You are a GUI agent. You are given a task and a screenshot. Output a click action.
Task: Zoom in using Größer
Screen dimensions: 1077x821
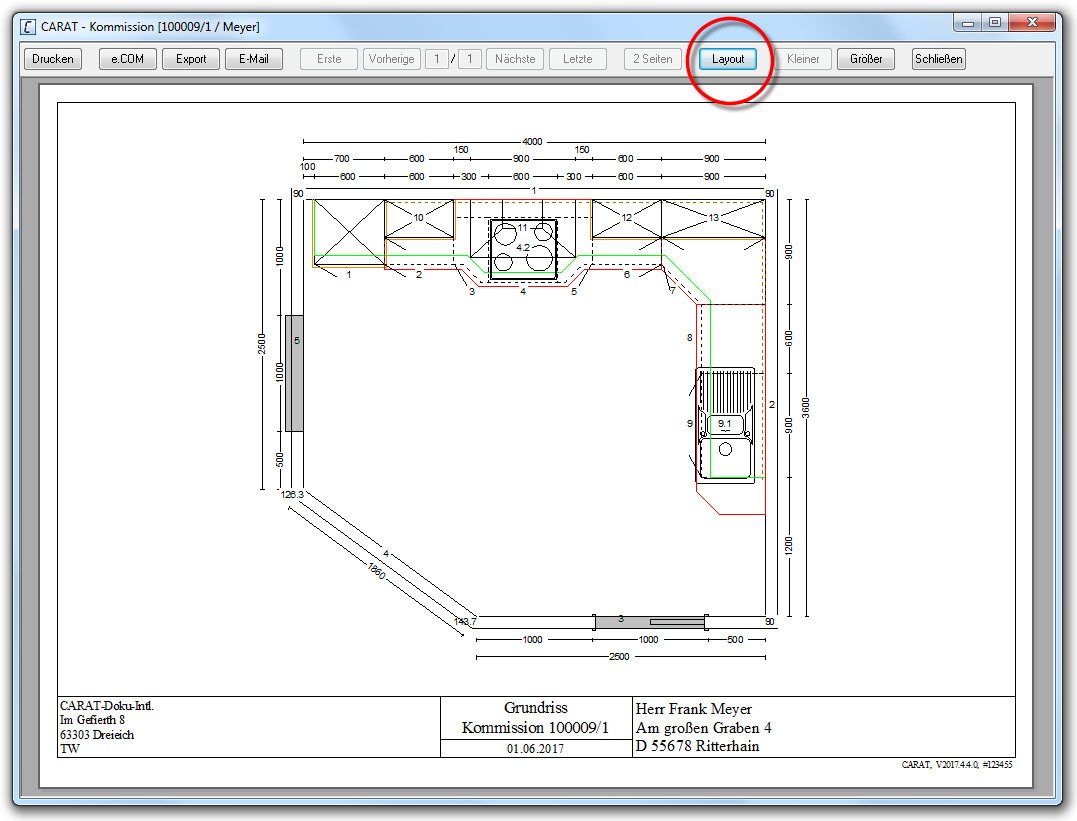point(866,59)
